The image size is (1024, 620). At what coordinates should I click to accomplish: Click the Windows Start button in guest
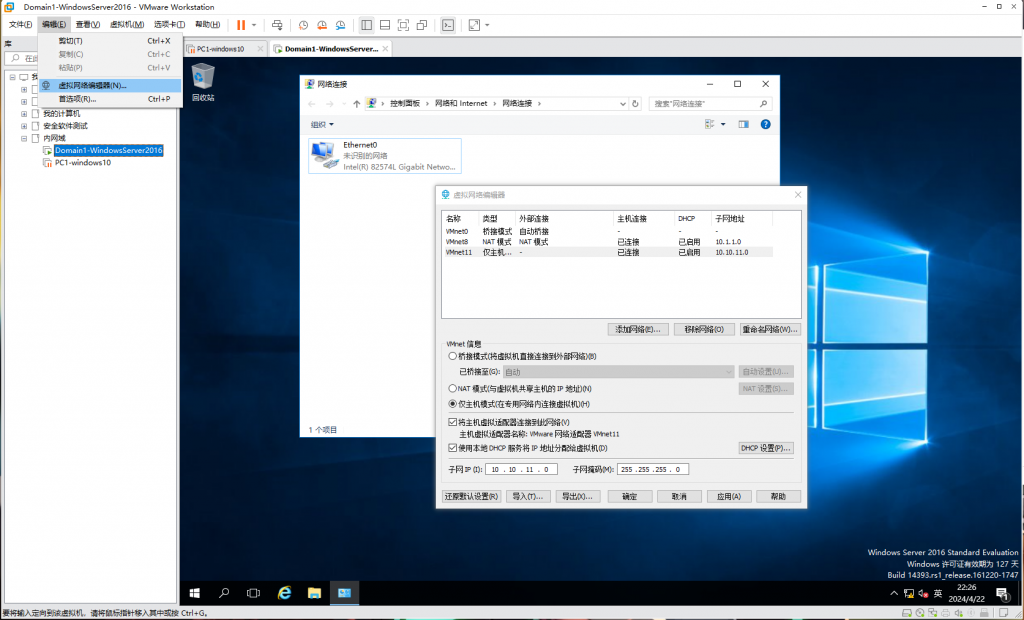pos(195,593)
